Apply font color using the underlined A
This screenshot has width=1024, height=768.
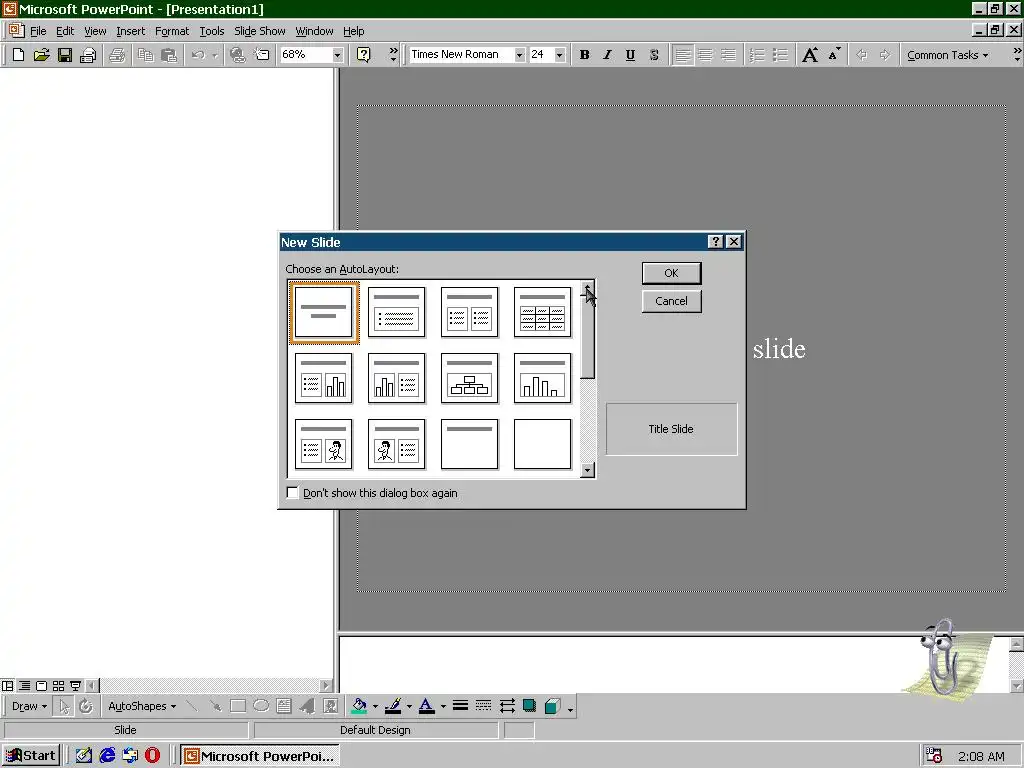pos(426,706)
